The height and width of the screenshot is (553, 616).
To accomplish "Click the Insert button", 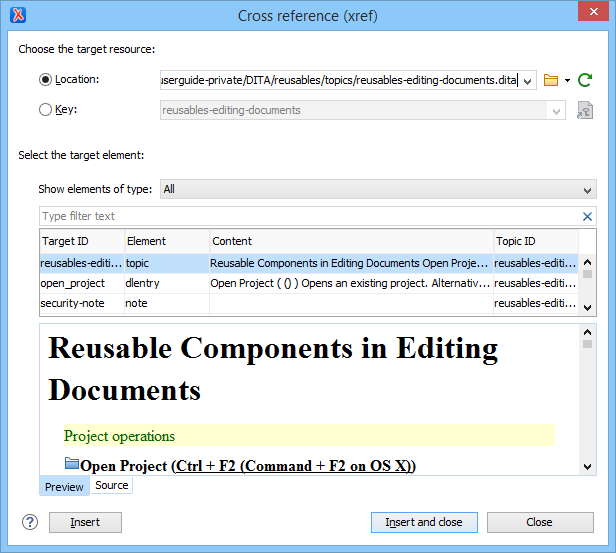I will click(x=85, y=522).
